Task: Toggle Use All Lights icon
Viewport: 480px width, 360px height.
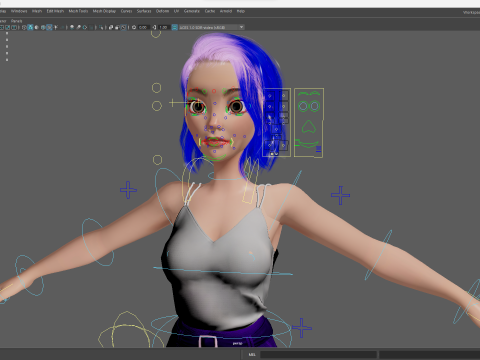Action: pos(56,27)
